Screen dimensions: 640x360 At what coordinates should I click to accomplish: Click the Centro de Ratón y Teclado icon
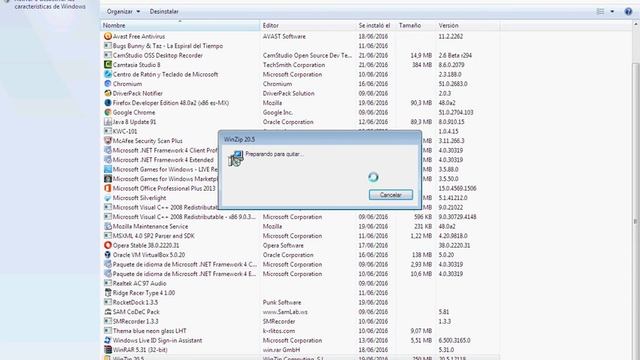tap(108, 74)
